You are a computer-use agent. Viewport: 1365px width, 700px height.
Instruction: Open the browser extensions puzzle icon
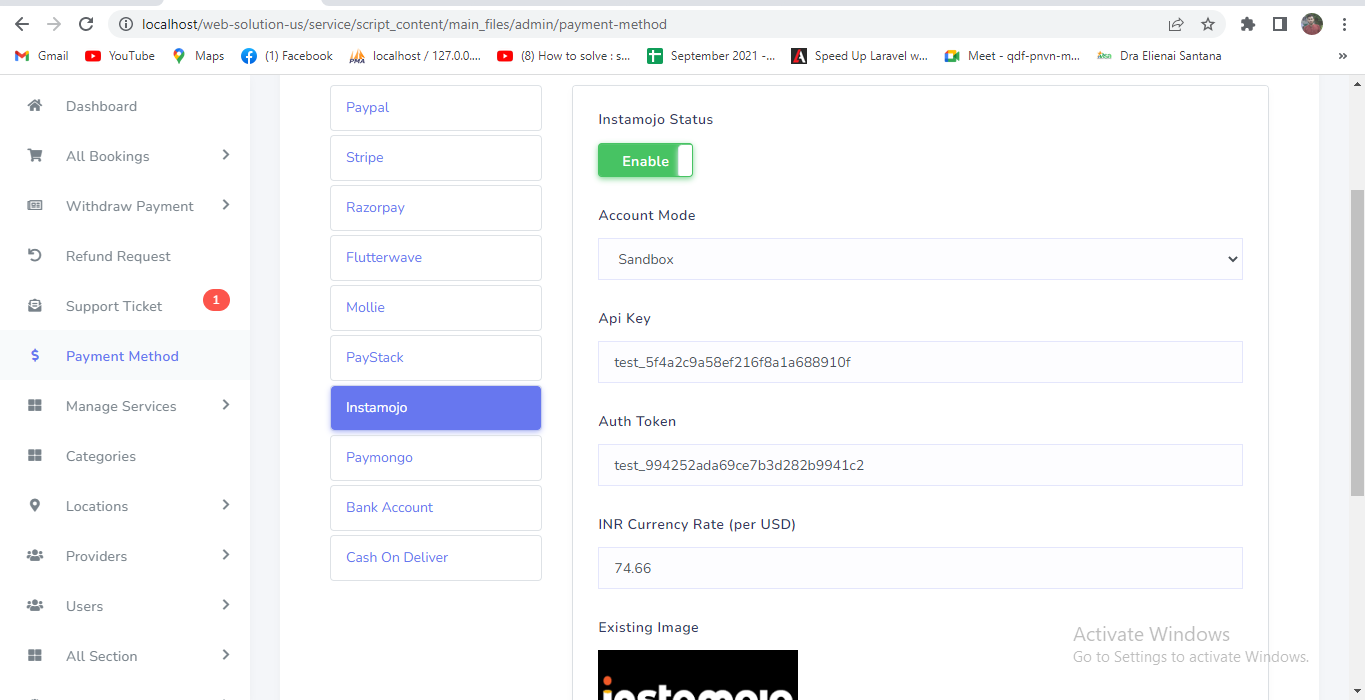1247,24
